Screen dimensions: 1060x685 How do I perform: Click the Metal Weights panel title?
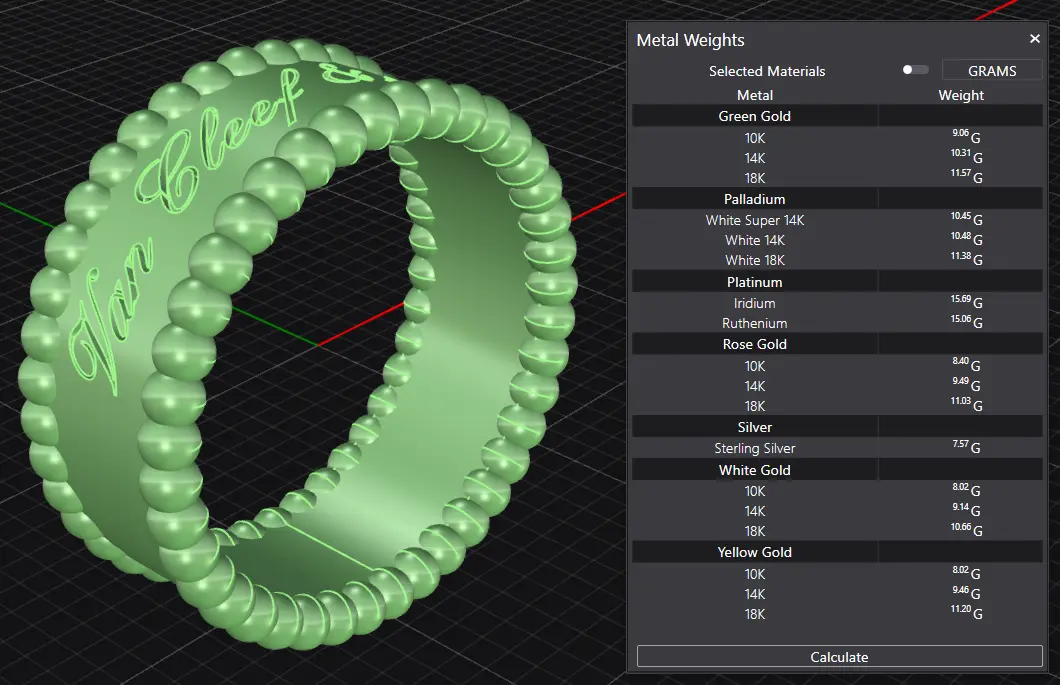pyautogui.click(x=690, y=40)
